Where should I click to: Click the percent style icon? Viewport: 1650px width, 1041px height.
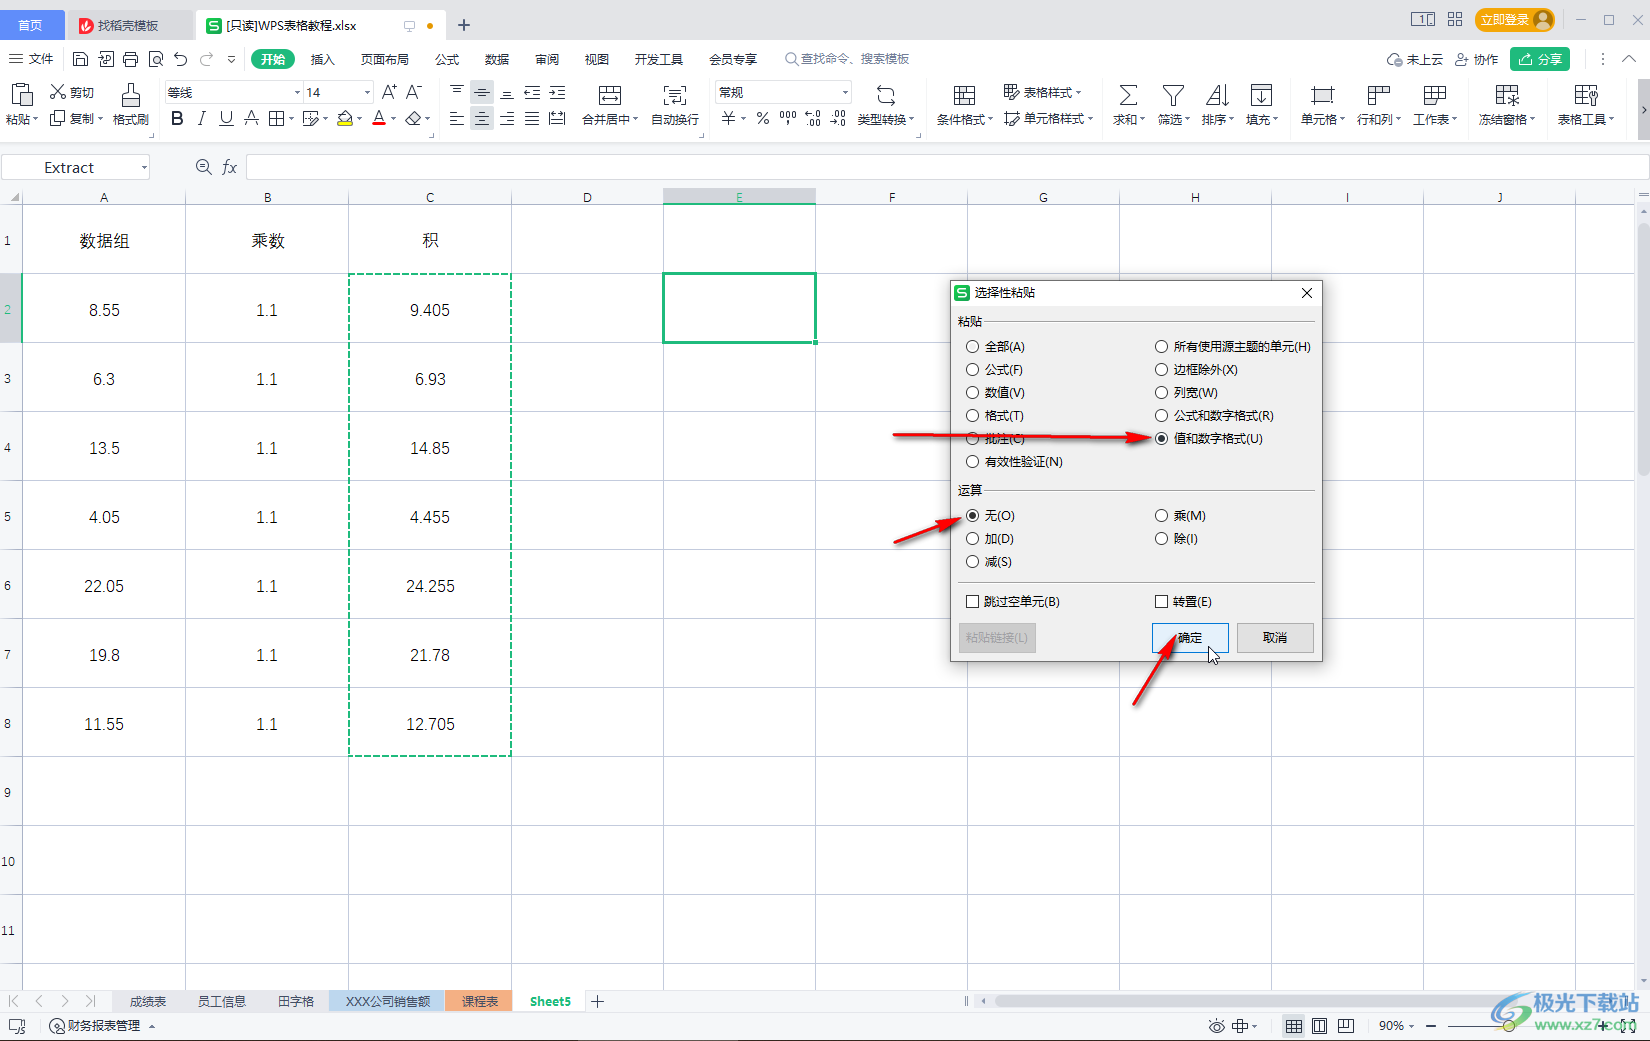762,119
